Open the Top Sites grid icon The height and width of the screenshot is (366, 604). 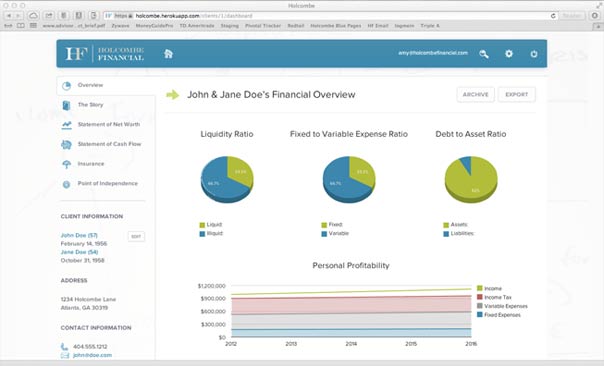[34, 26]
